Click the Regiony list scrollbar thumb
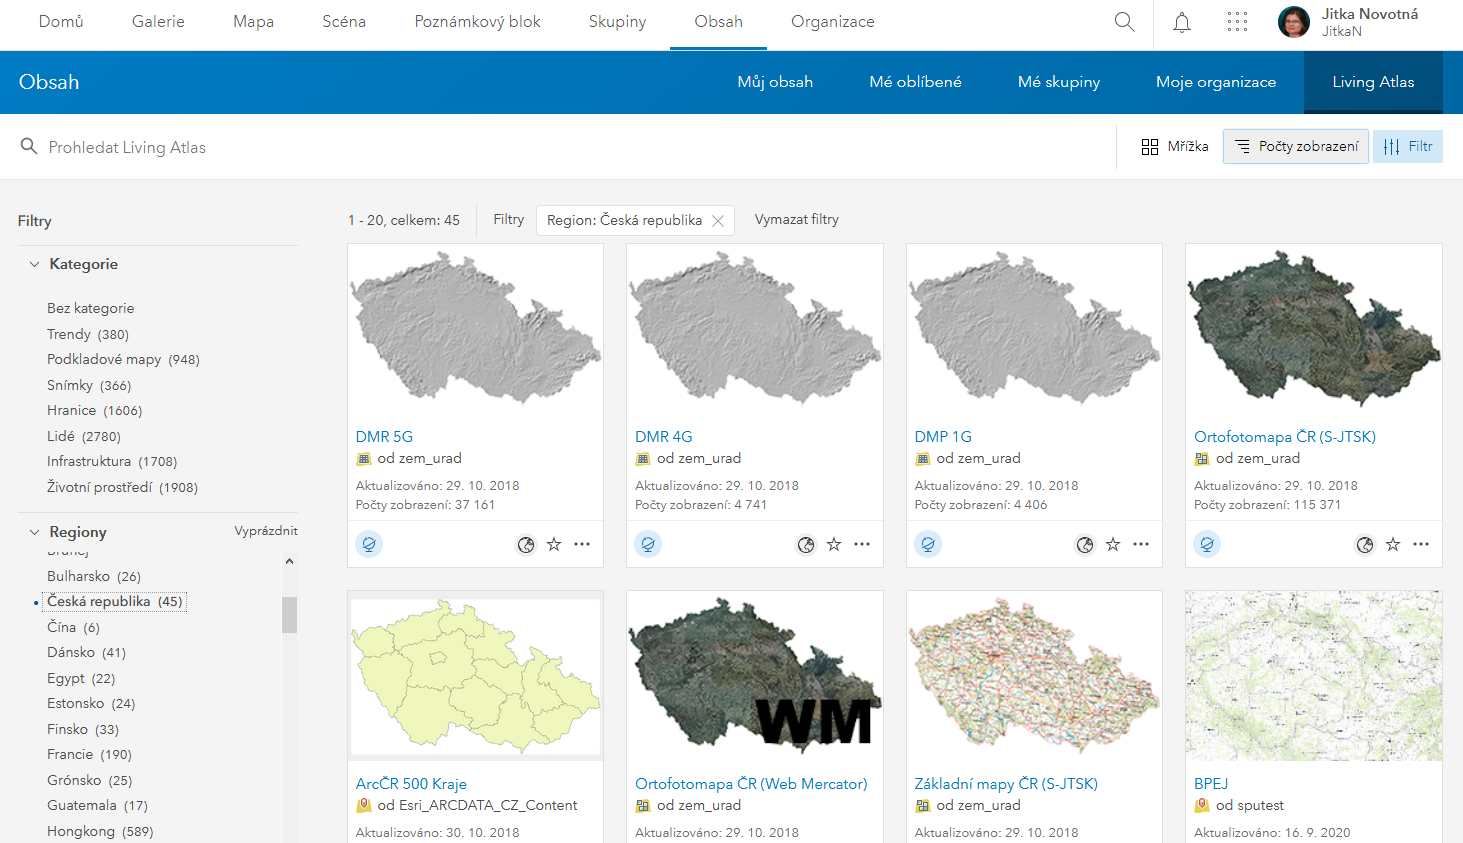Viewport: 1463px width, 843px height. (289, 615)
